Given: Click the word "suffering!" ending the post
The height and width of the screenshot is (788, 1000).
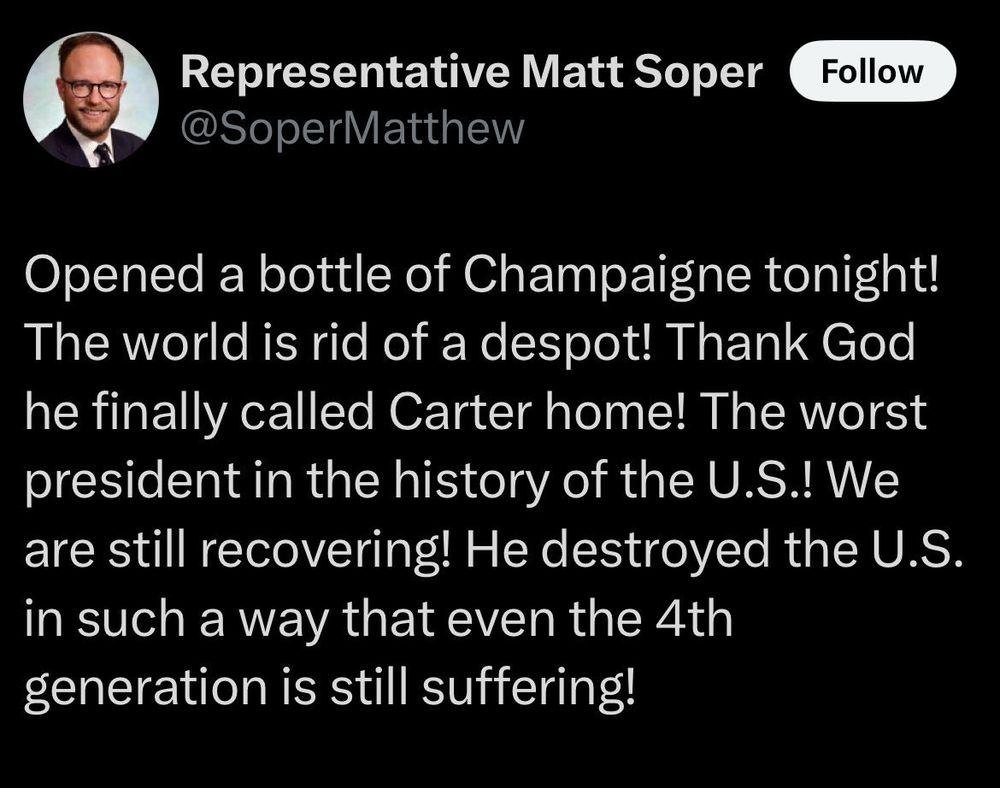Looking at the screenshot, I should 529,688.
